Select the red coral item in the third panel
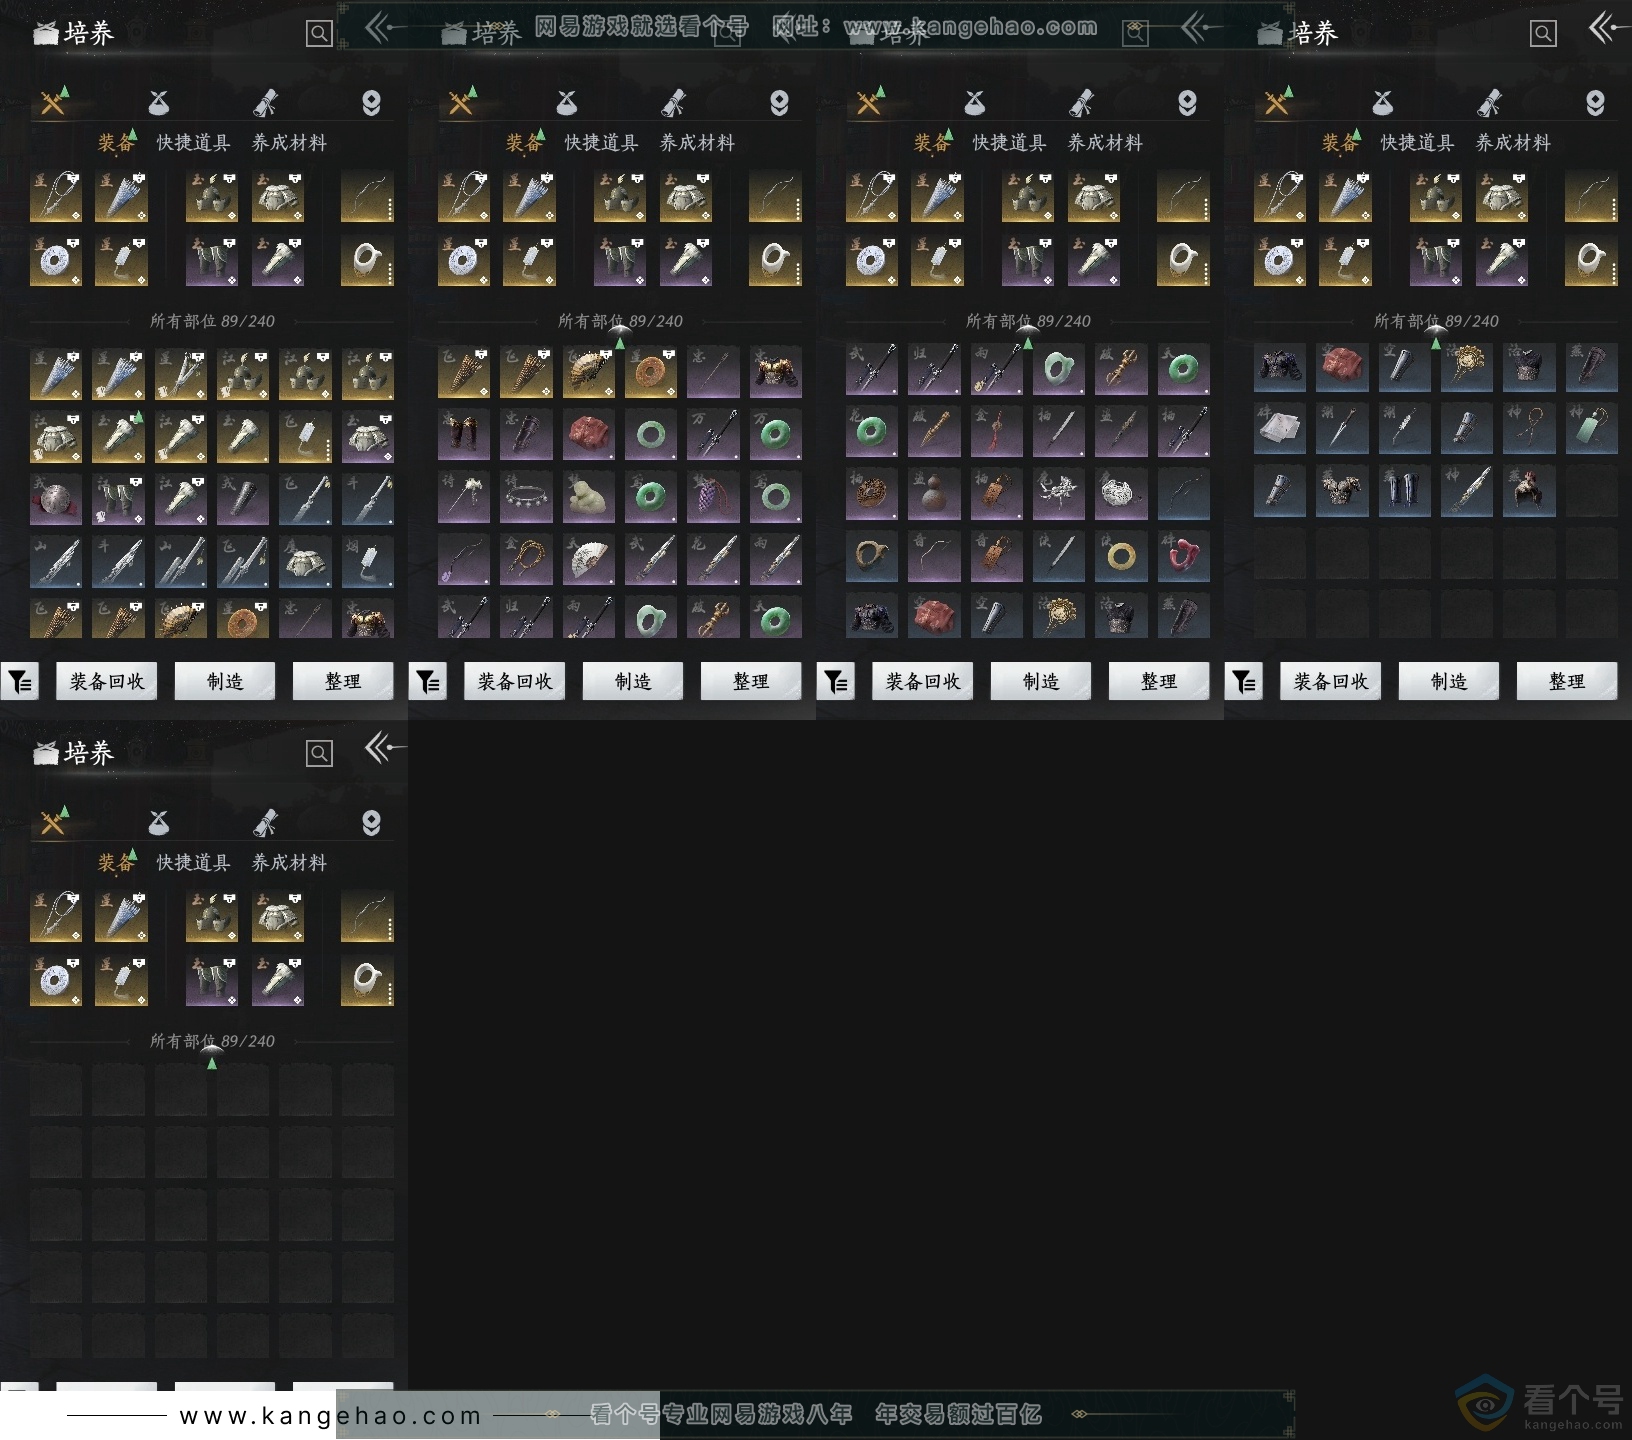 coord(1183,558)
